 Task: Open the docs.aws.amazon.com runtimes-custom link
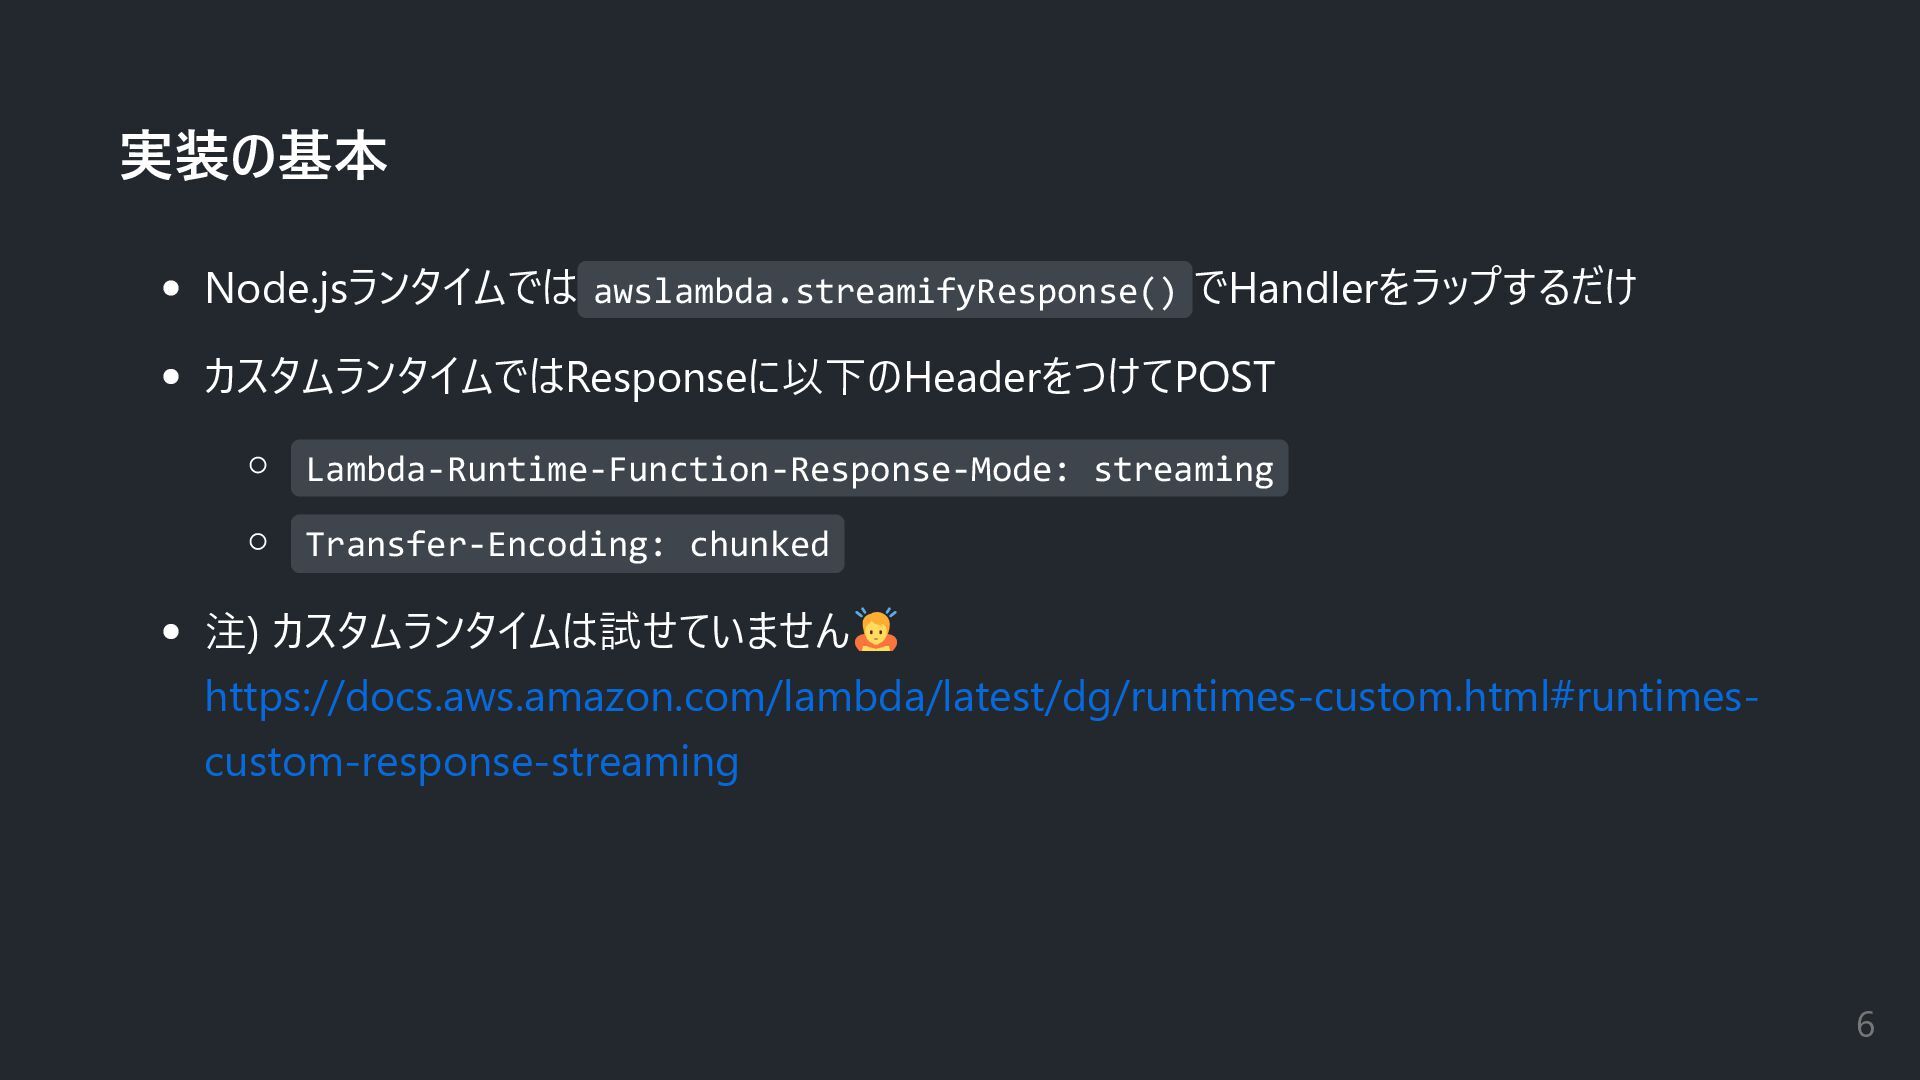click(x=980, y=697)
